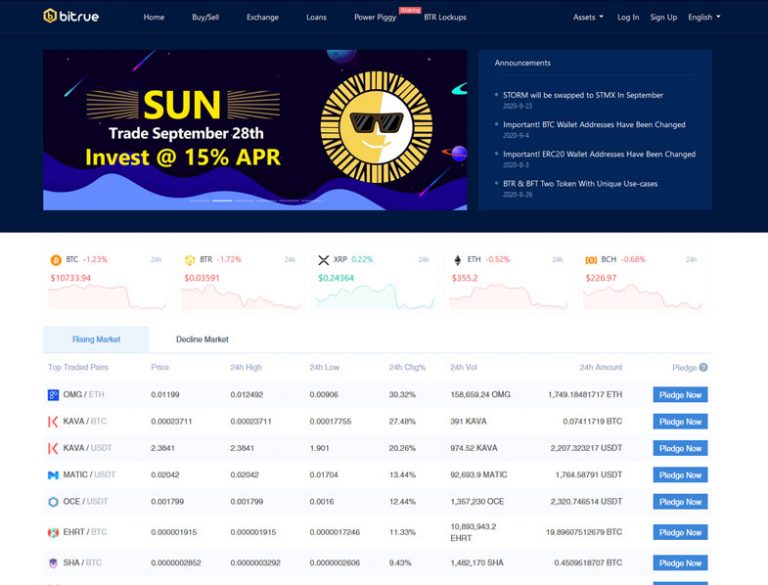
Task: Click the 24h High column header
Action: coord(246,367)
